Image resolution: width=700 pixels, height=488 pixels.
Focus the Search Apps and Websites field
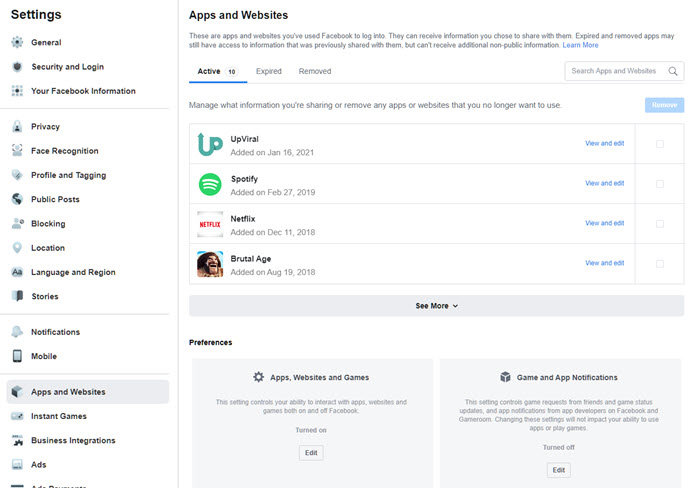[624, 71]
